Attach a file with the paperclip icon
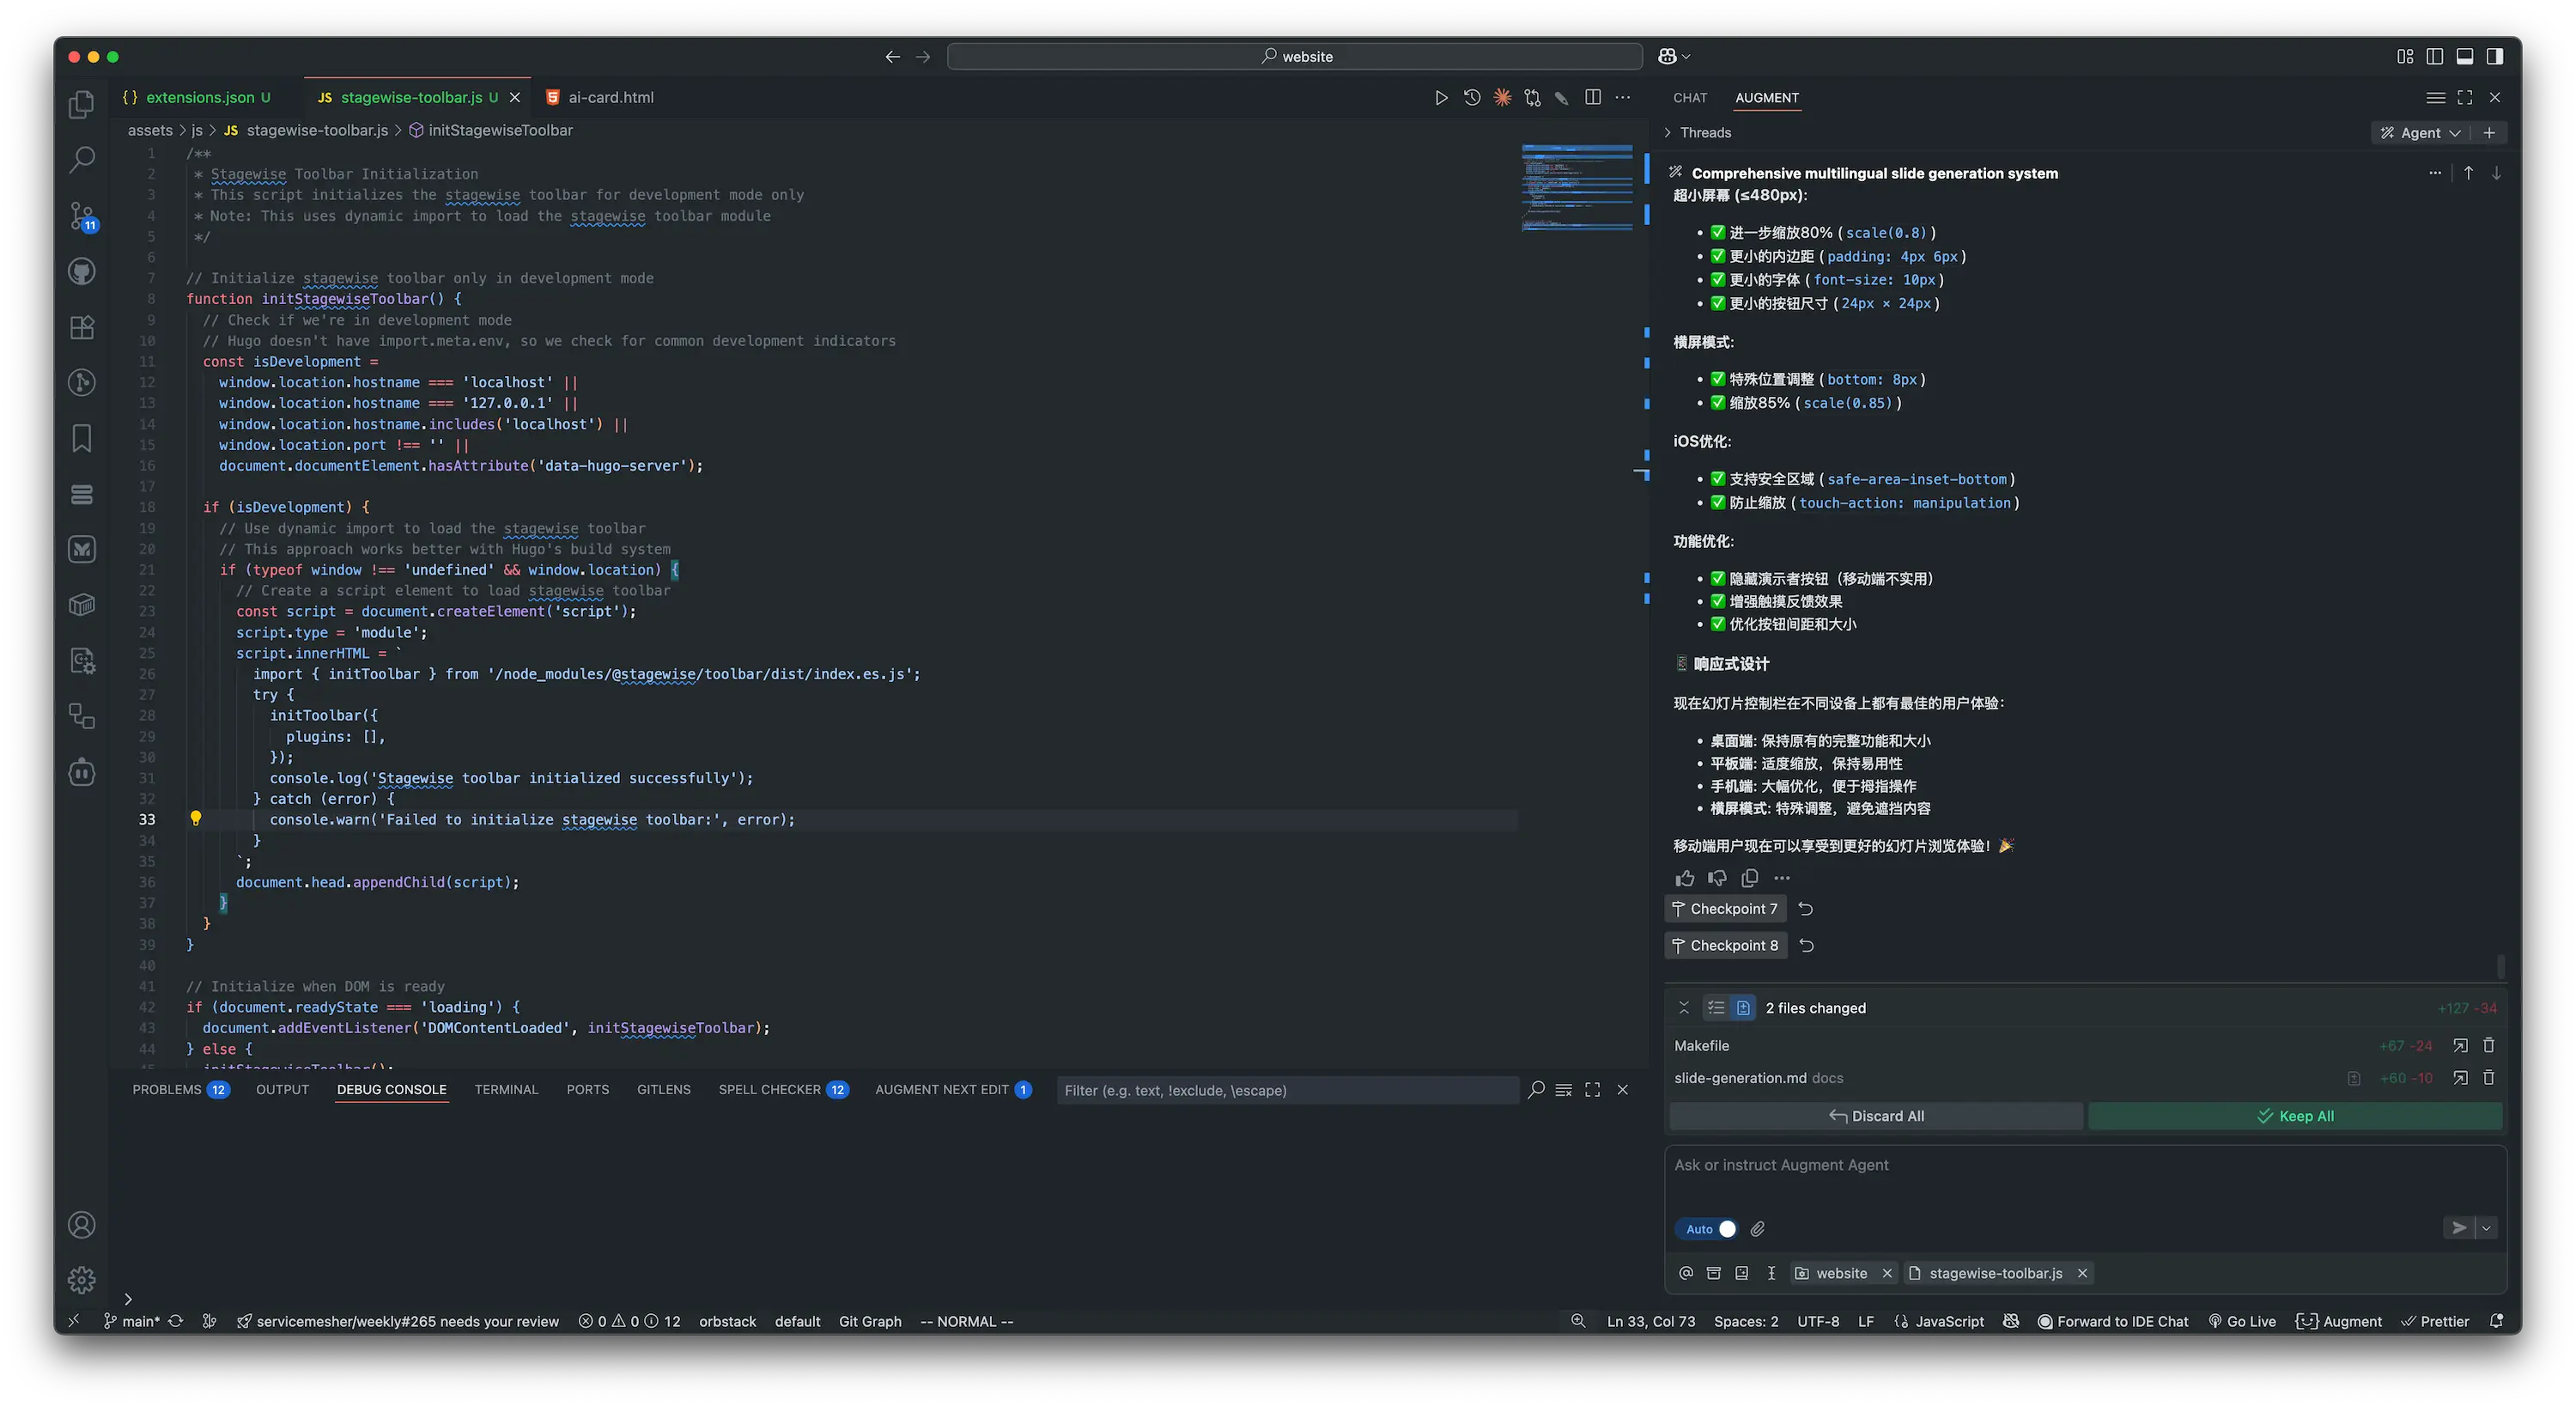 tap(1758, 1229)
